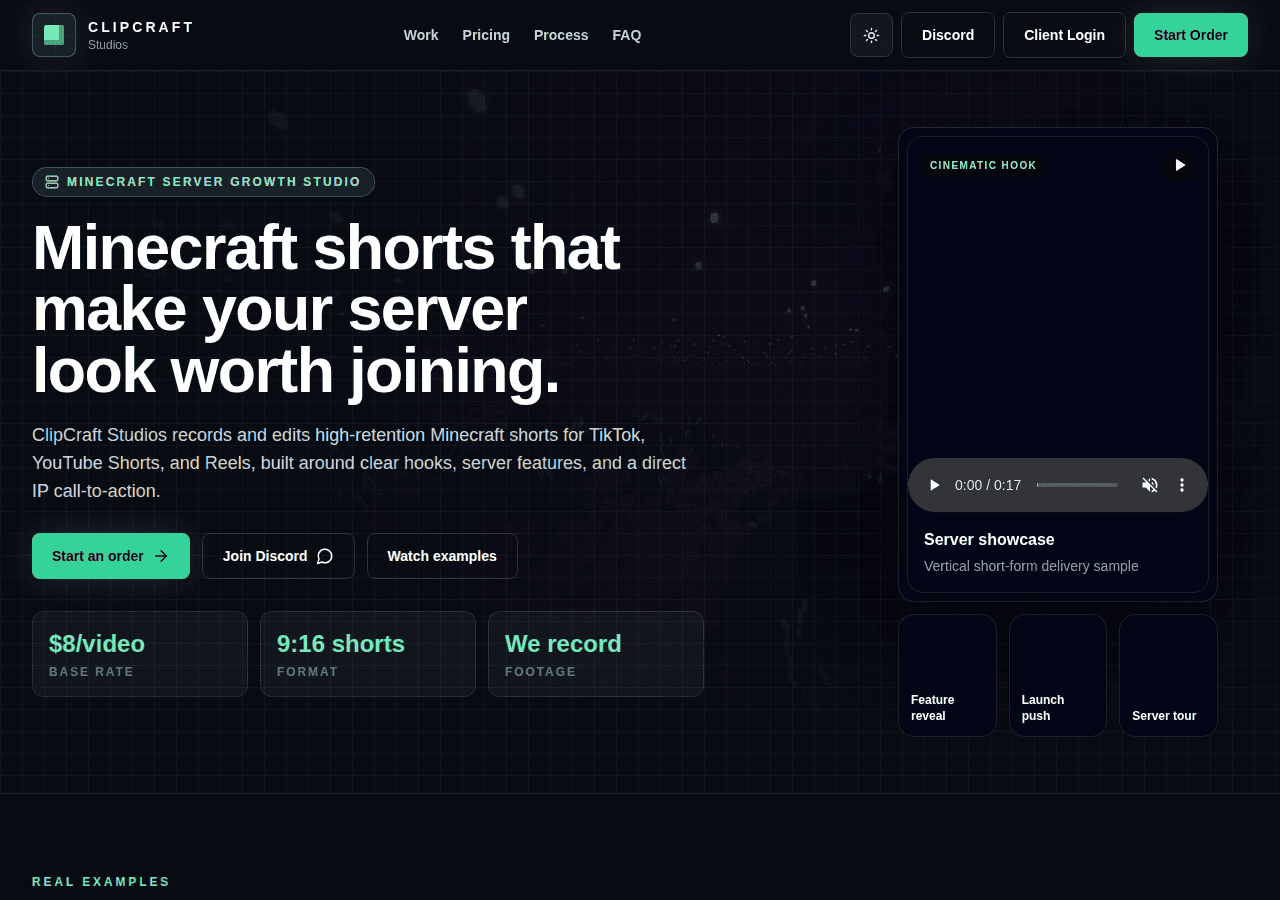Screen dimensions: 1280x900
Task: Click the 0:00 / 0:17 time display
Action: pos(988,485)
